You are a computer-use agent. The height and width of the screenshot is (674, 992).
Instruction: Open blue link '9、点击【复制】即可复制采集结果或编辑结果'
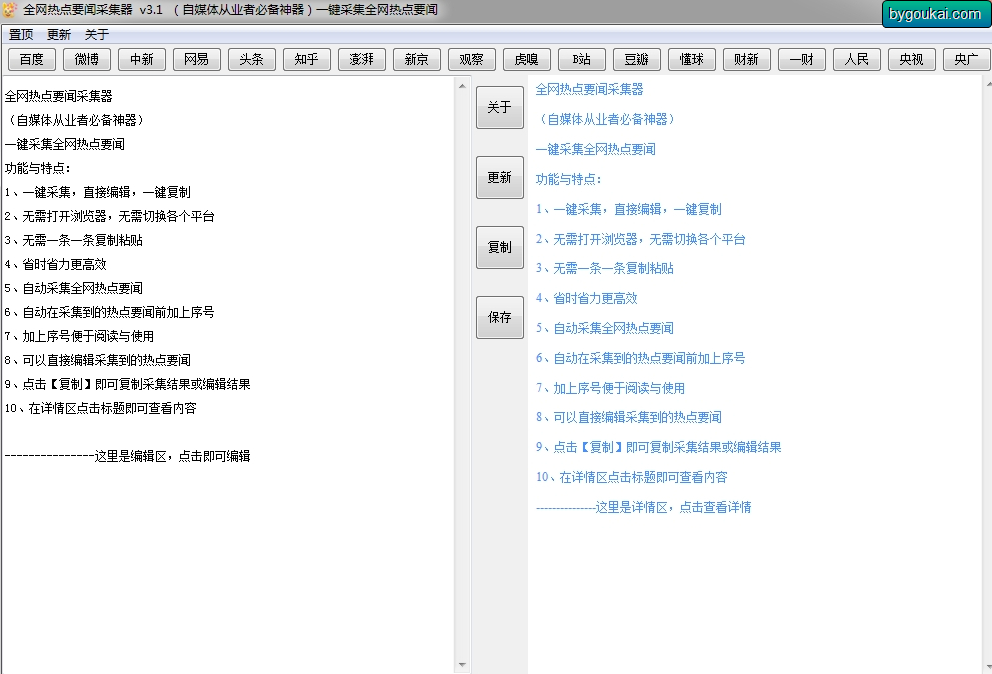coord(659,447)
